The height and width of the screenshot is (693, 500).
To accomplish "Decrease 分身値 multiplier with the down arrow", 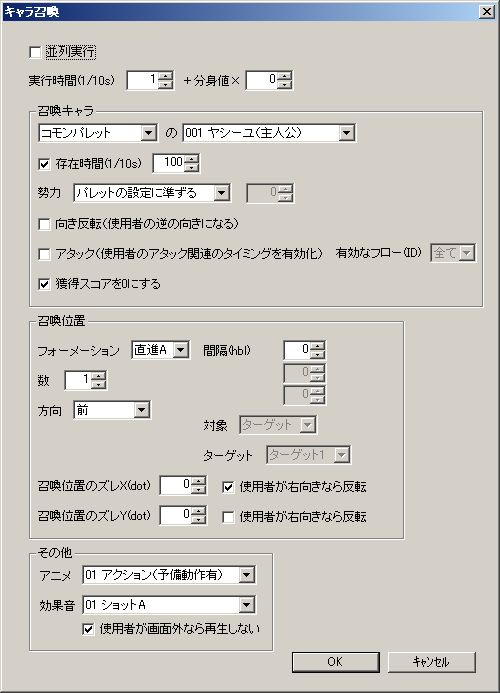I will [x=284, y=84].
